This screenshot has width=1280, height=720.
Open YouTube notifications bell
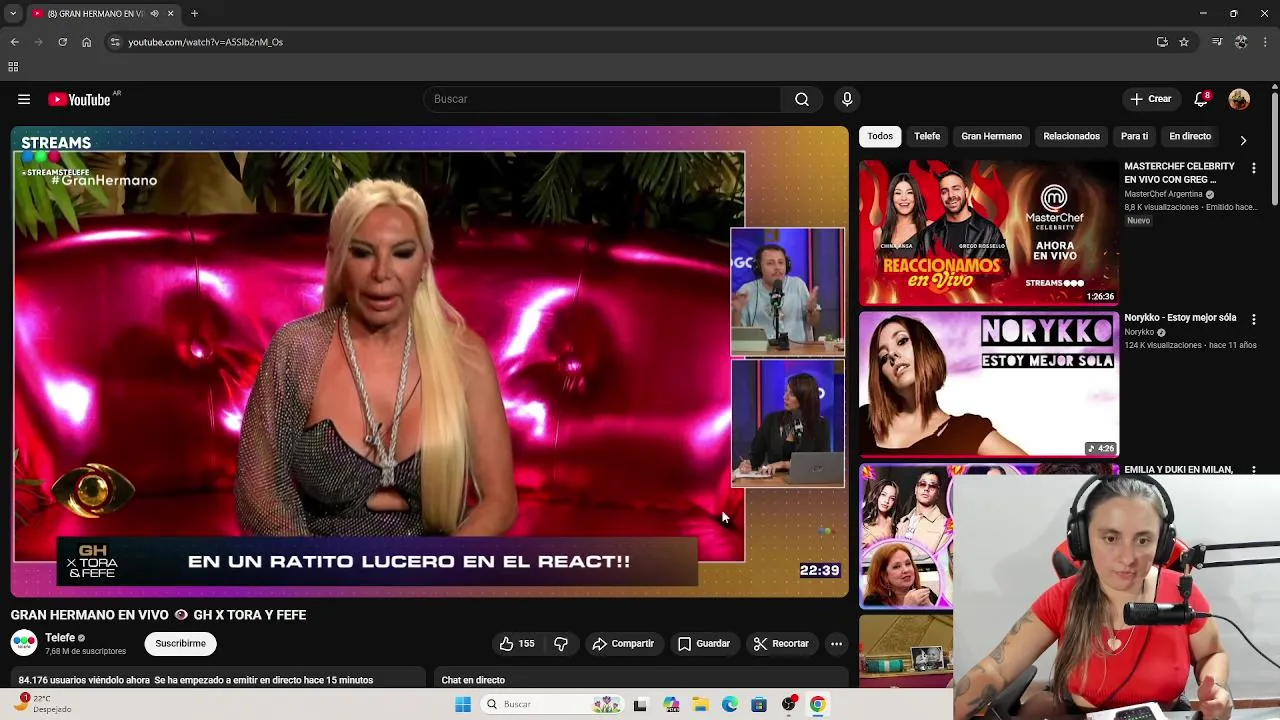click(1202, 99)
